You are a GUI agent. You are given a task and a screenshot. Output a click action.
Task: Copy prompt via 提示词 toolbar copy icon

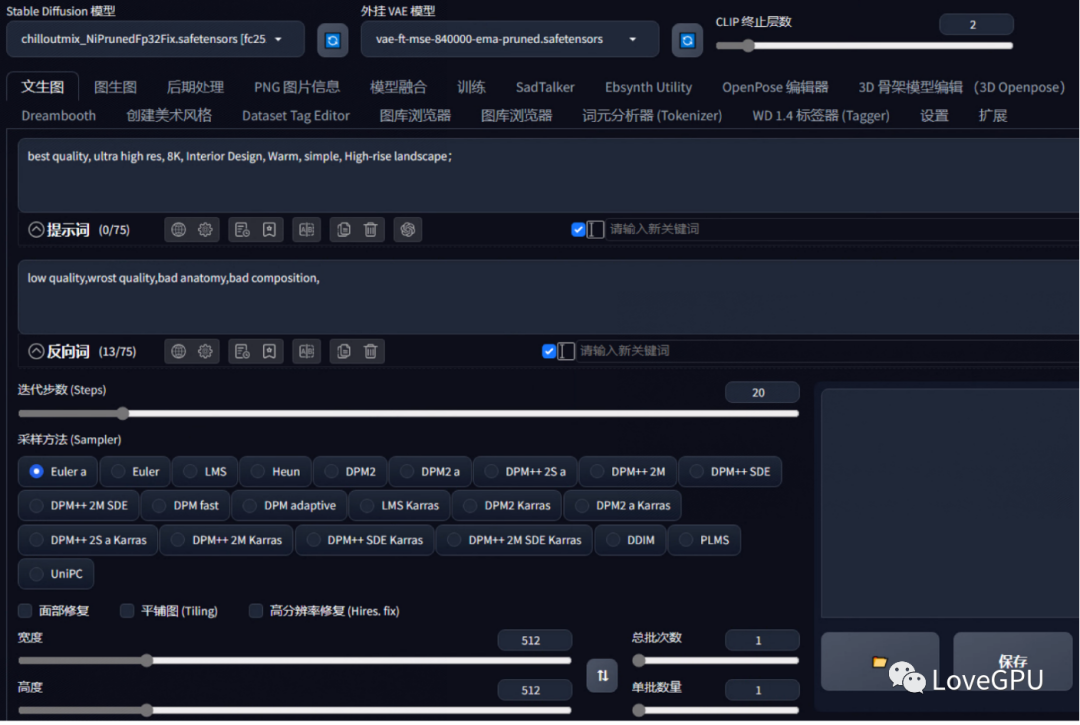(x=344, y=230)
